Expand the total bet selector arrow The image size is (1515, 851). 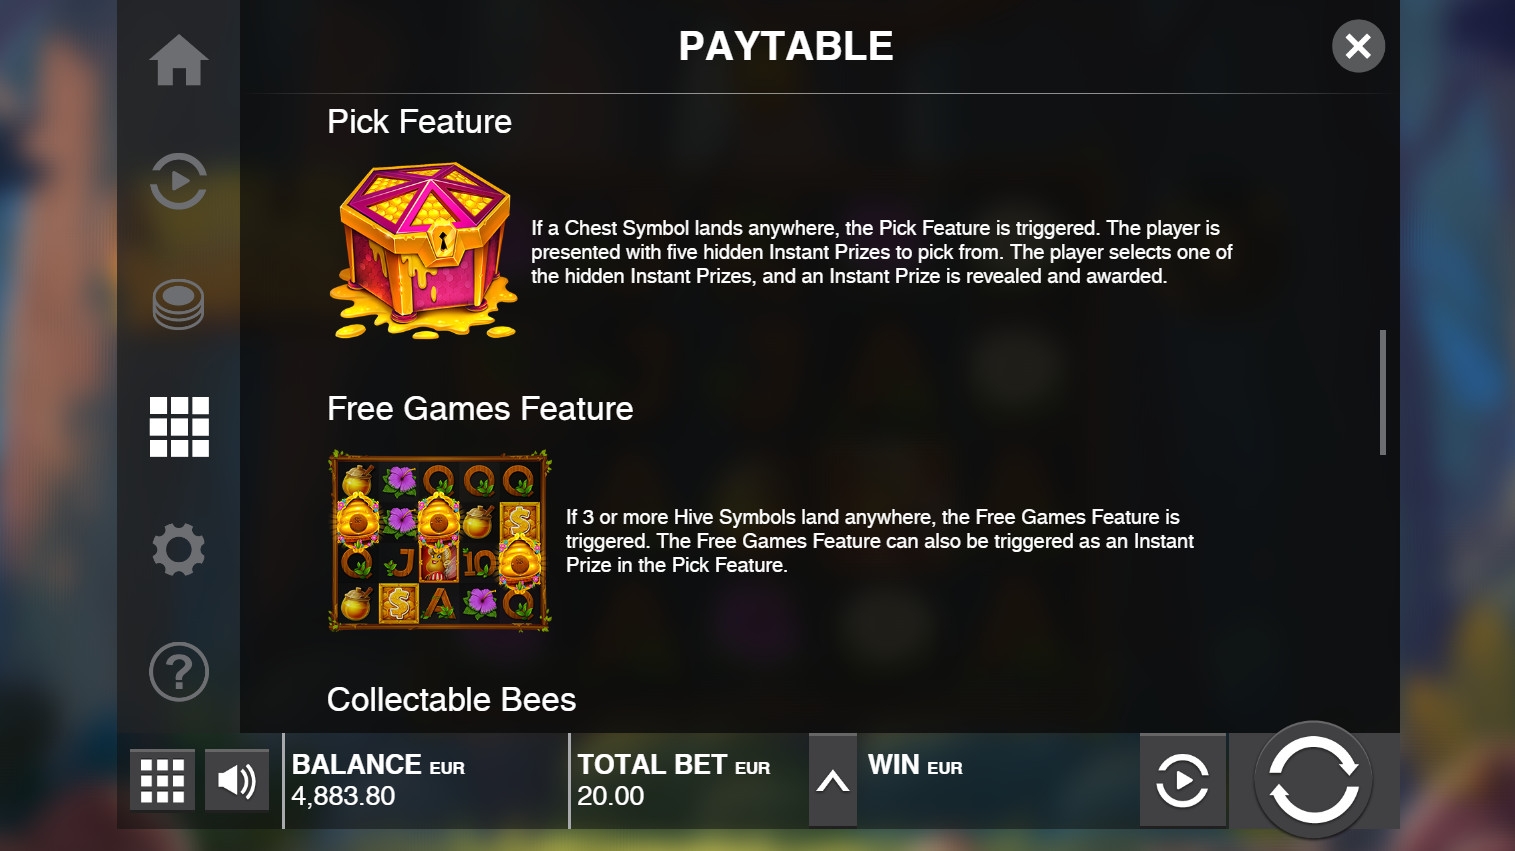coord(832,781)
